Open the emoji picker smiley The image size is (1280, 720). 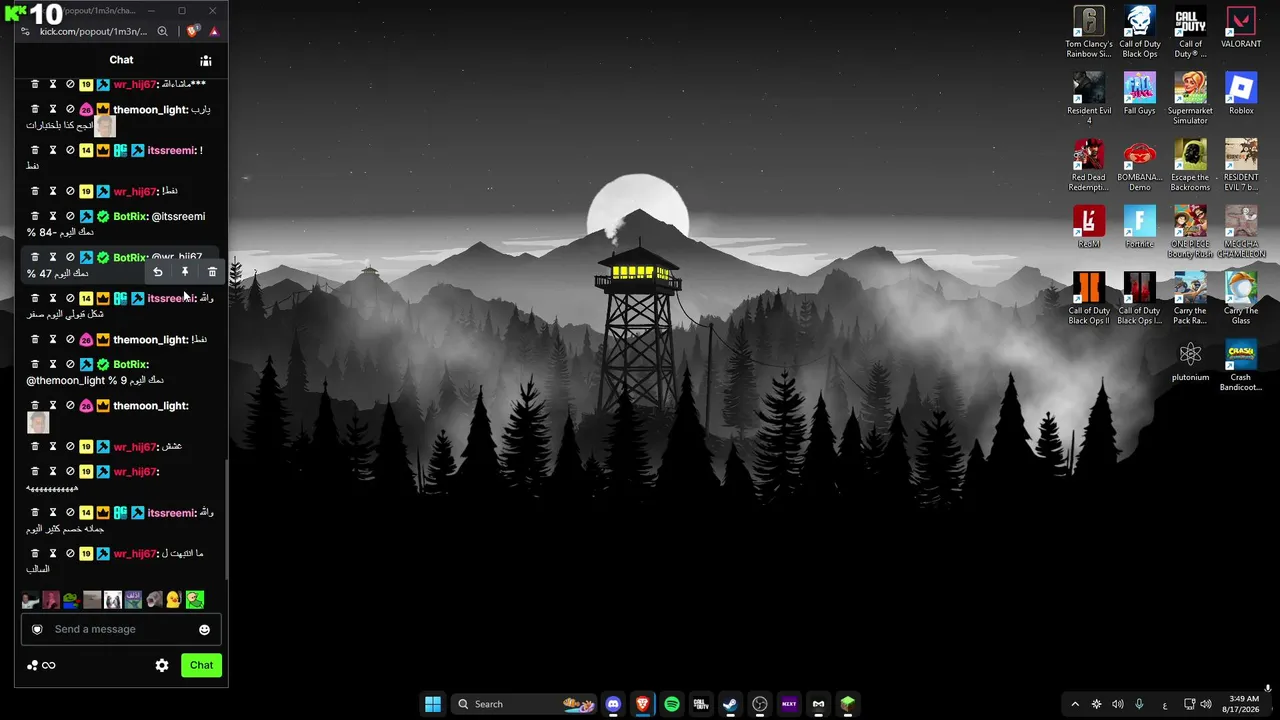click(204, 630)
